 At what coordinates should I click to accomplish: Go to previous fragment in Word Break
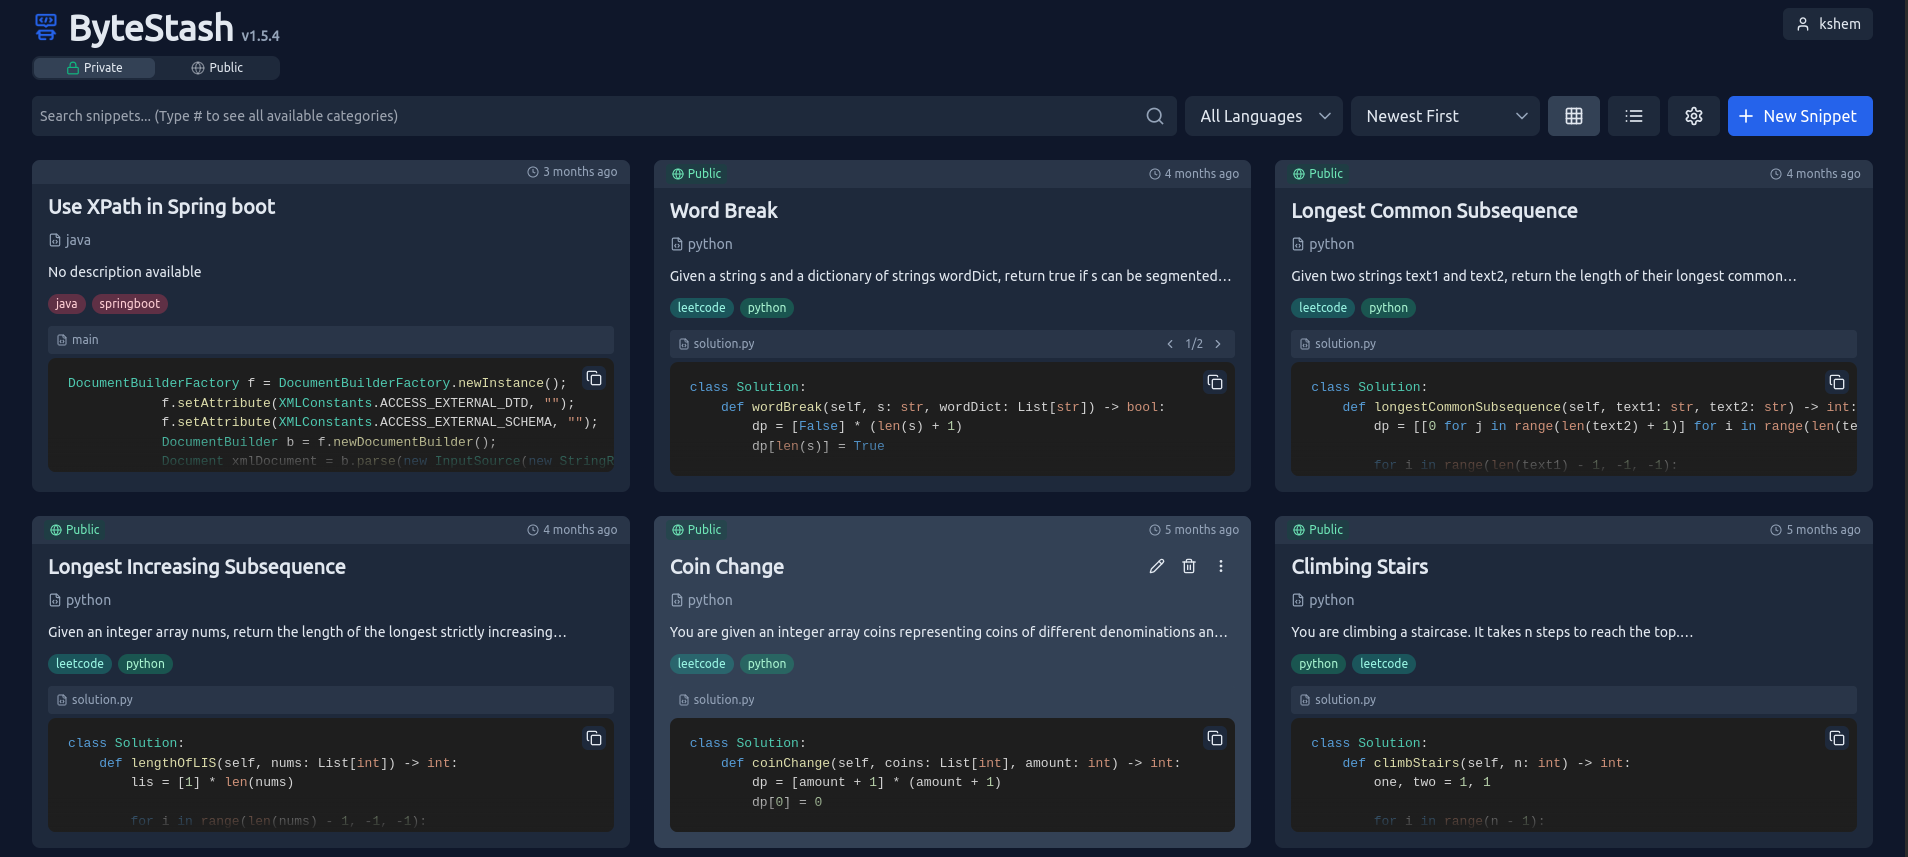tap(1170, 344)
